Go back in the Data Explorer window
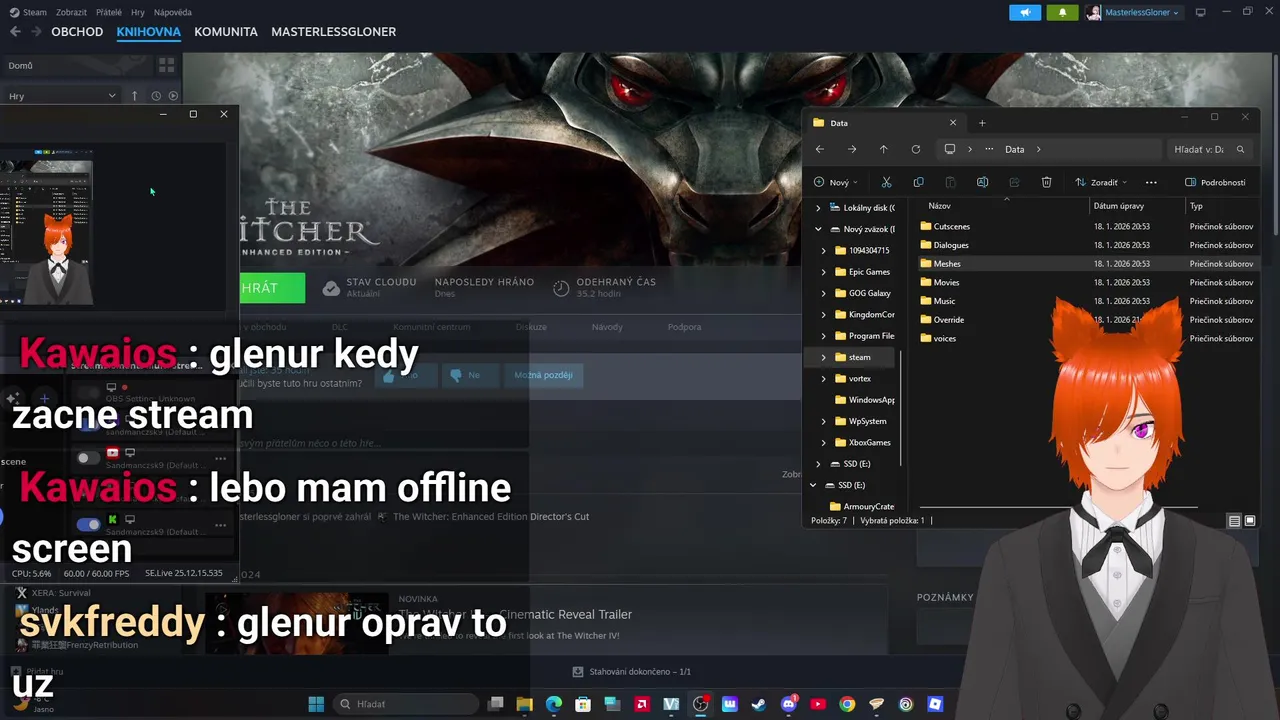The height and width of the screenshot is (720, 1280). [820, 149]
